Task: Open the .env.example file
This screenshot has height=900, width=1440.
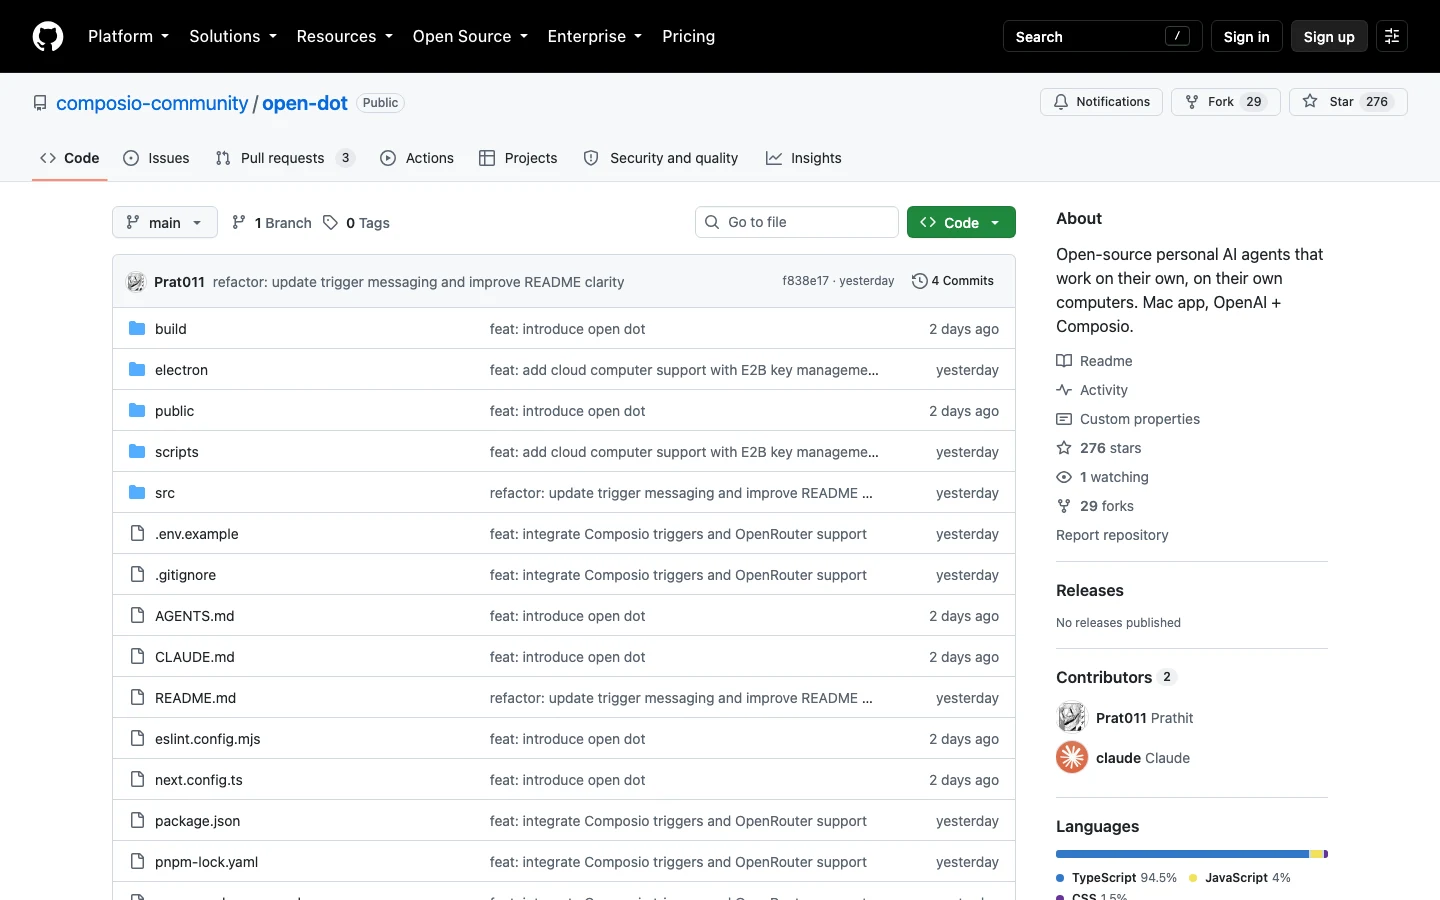Action: coord(197,534)
